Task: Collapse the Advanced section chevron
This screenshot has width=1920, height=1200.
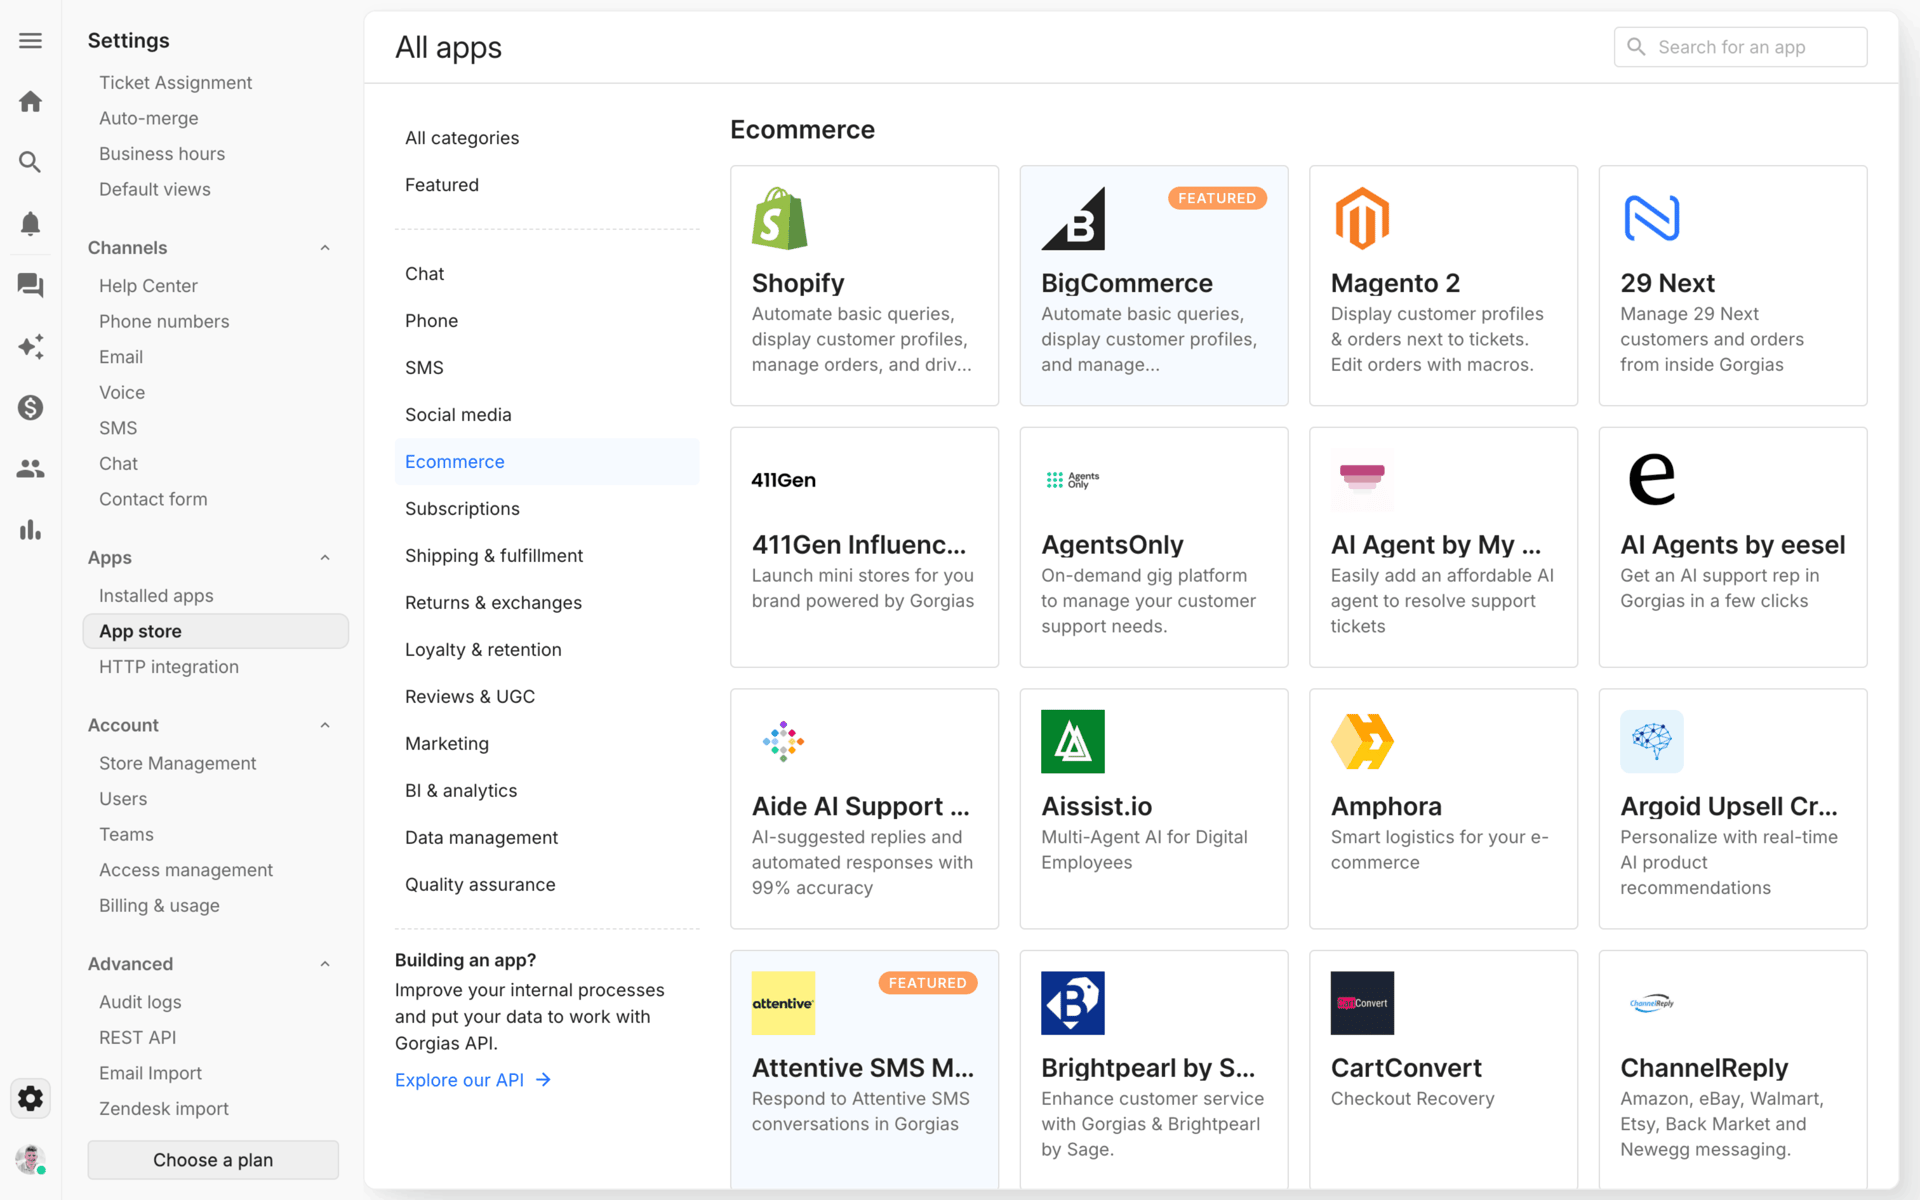Action: [325, 964]
